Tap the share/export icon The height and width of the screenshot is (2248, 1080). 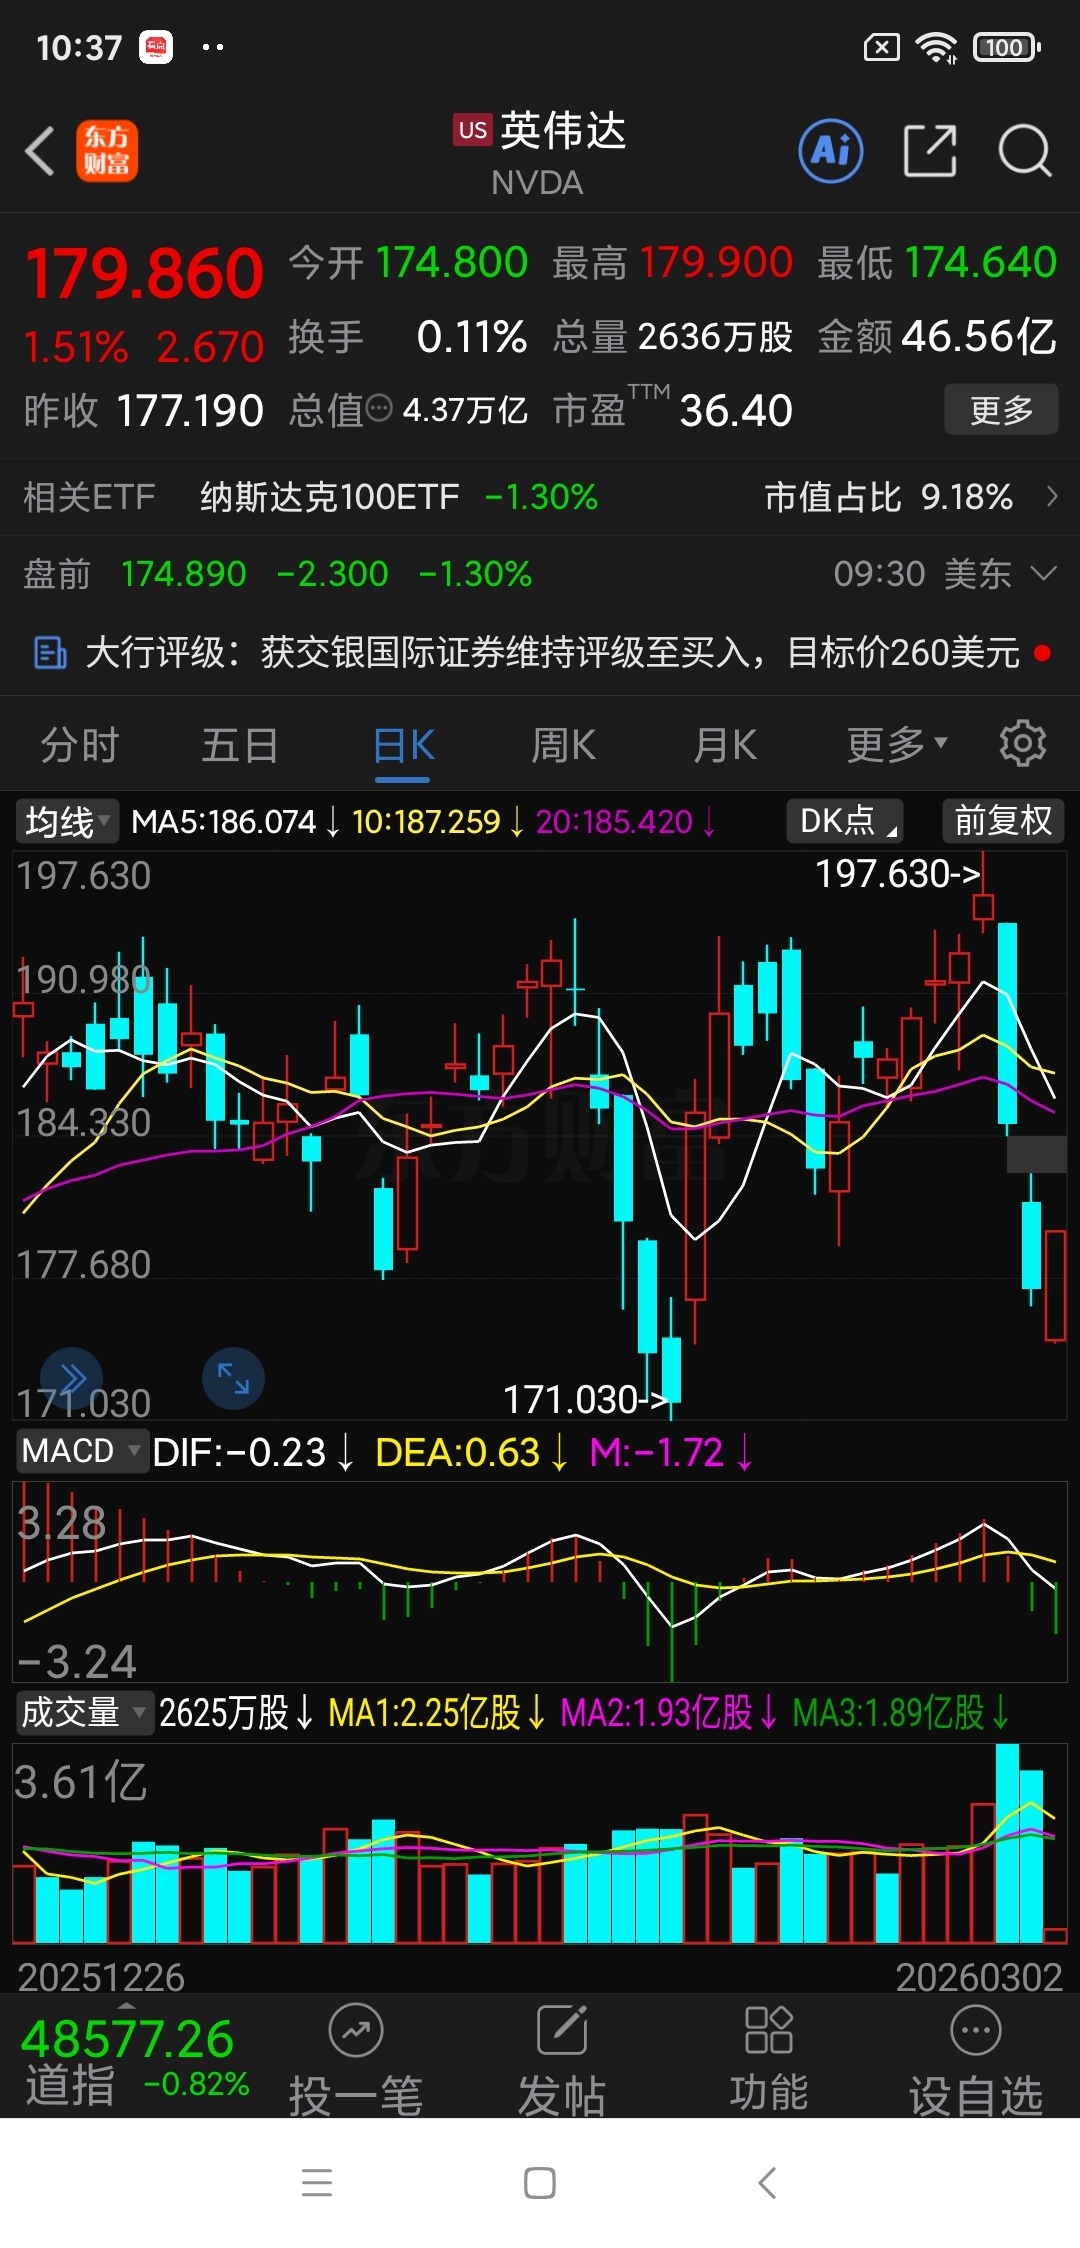coord(930,151)
